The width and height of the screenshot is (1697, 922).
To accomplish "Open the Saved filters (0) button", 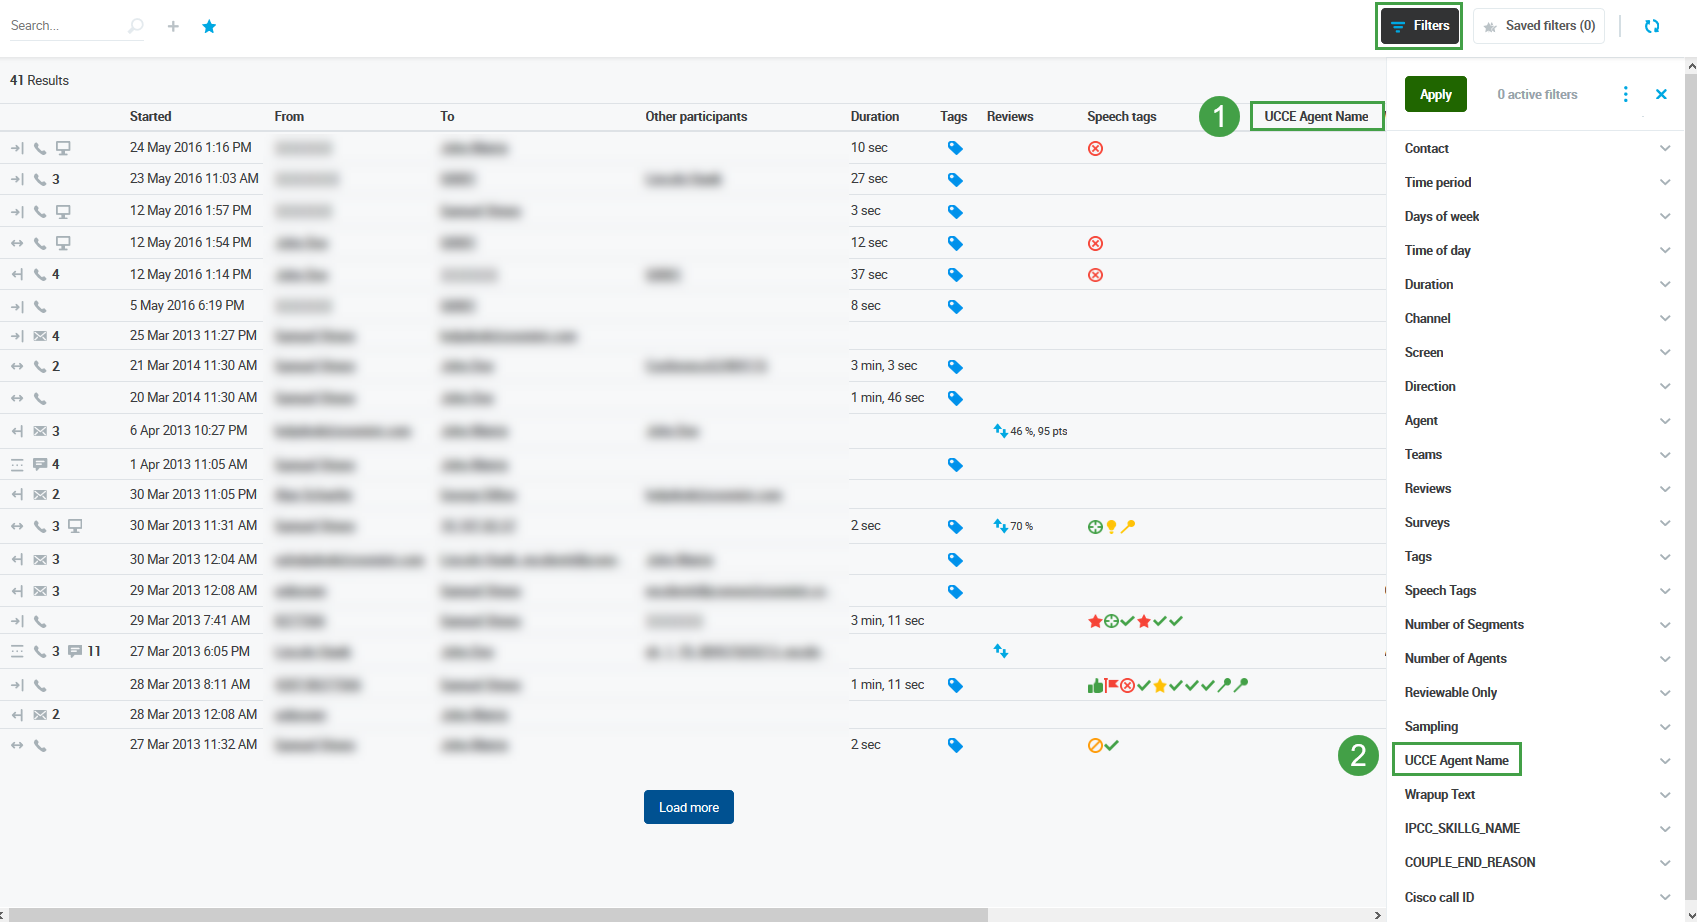I will point(1538,26).
